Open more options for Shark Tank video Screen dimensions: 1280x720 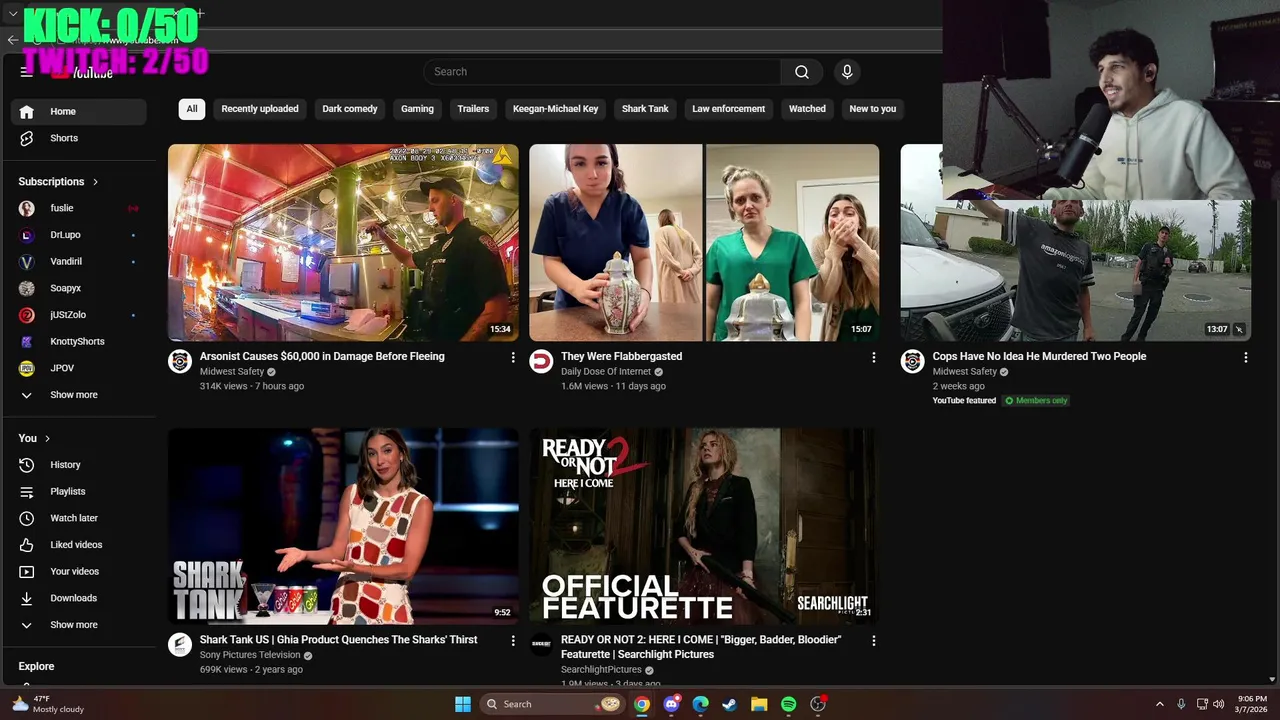point(513,641)
